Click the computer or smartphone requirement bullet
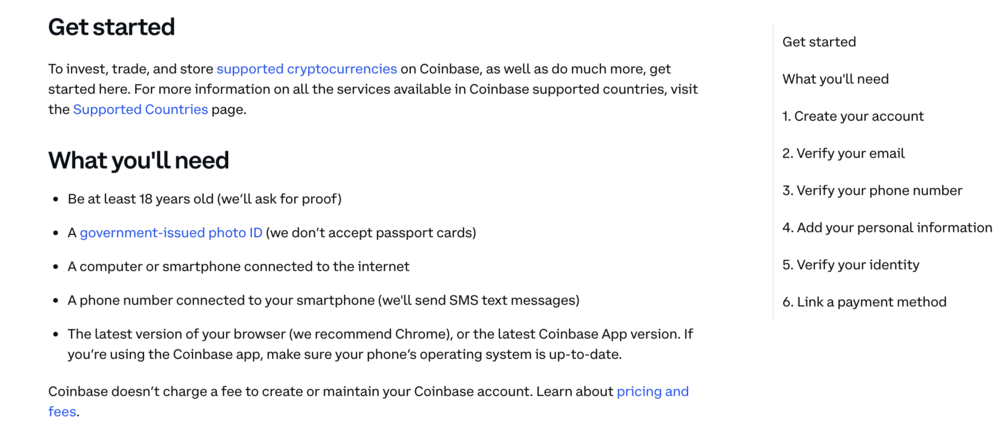The image size is (1000, 434). [x=239, y=266]
